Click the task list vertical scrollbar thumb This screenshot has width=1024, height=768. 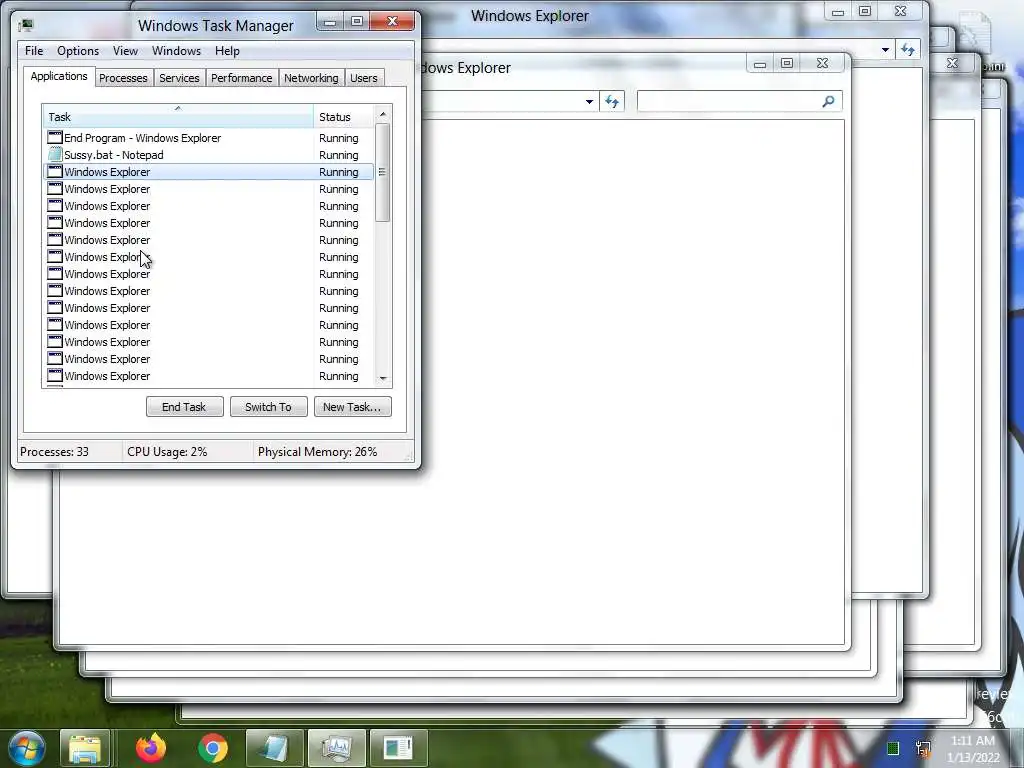tap(383, 172)
